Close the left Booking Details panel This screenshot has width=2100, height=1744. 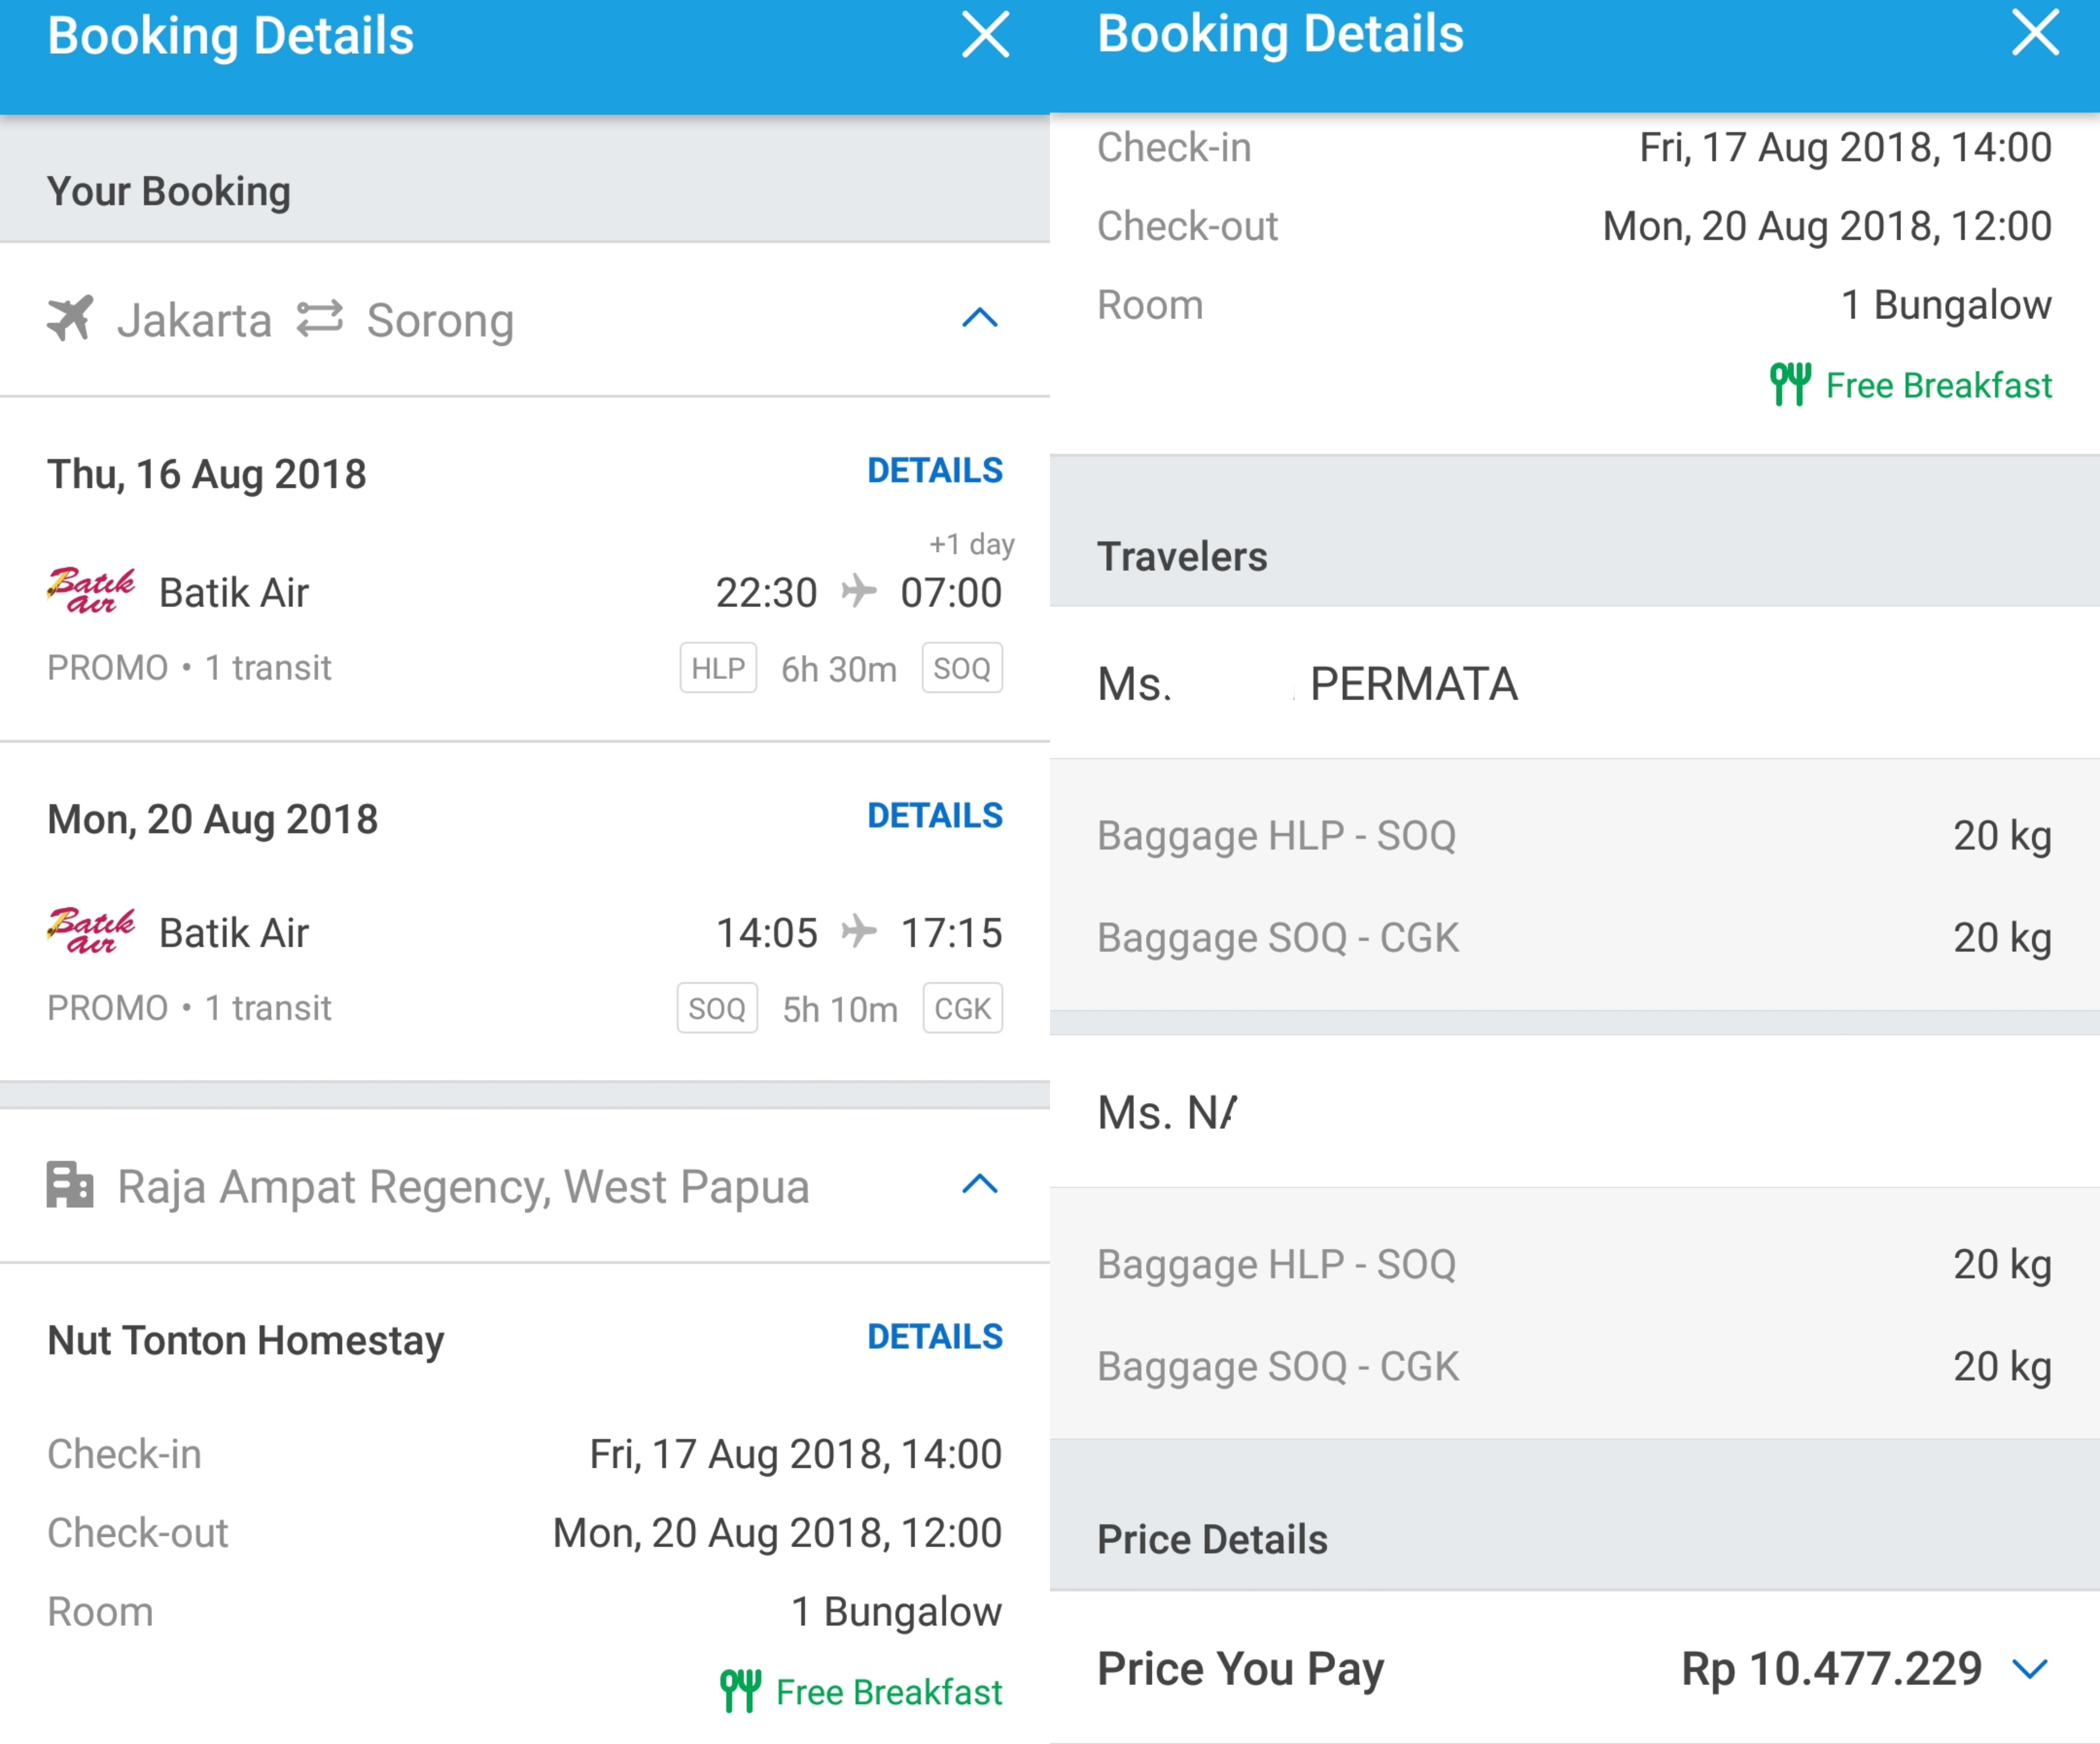click(x=985, y=35)
